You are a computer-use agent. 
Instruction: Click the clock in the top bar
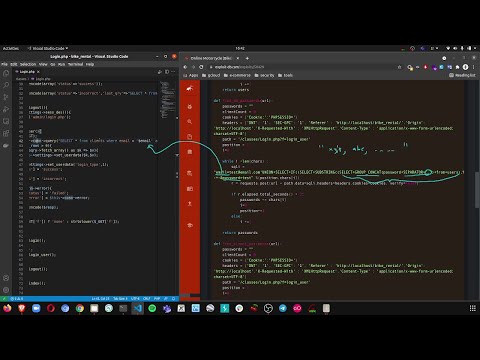click(x=240, y=48)
